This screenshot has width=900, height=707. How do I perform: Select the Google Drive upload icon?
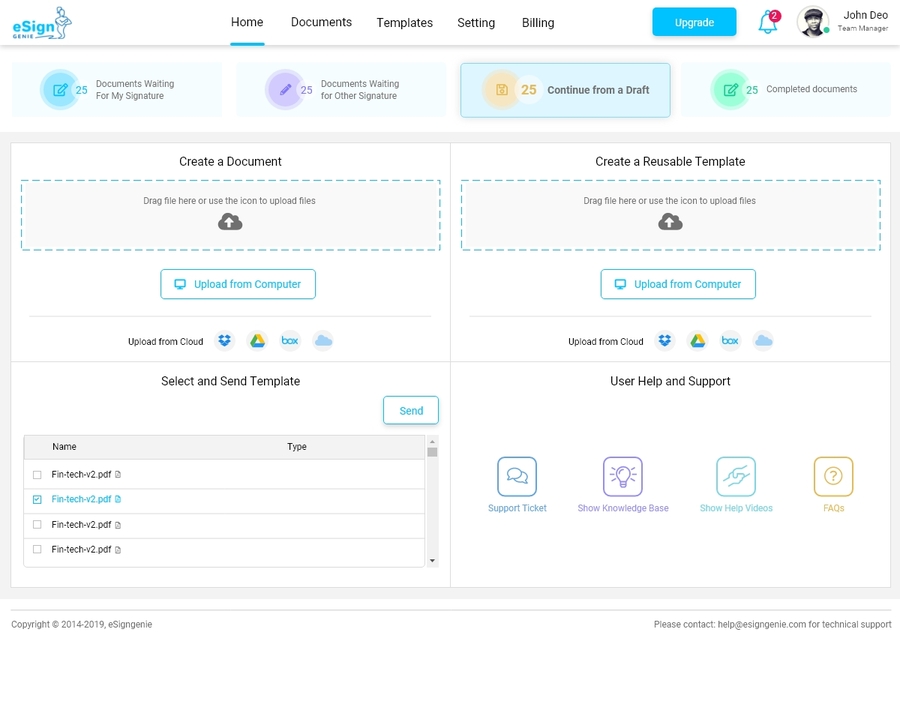pyautogui.click(x=257, y=340)
